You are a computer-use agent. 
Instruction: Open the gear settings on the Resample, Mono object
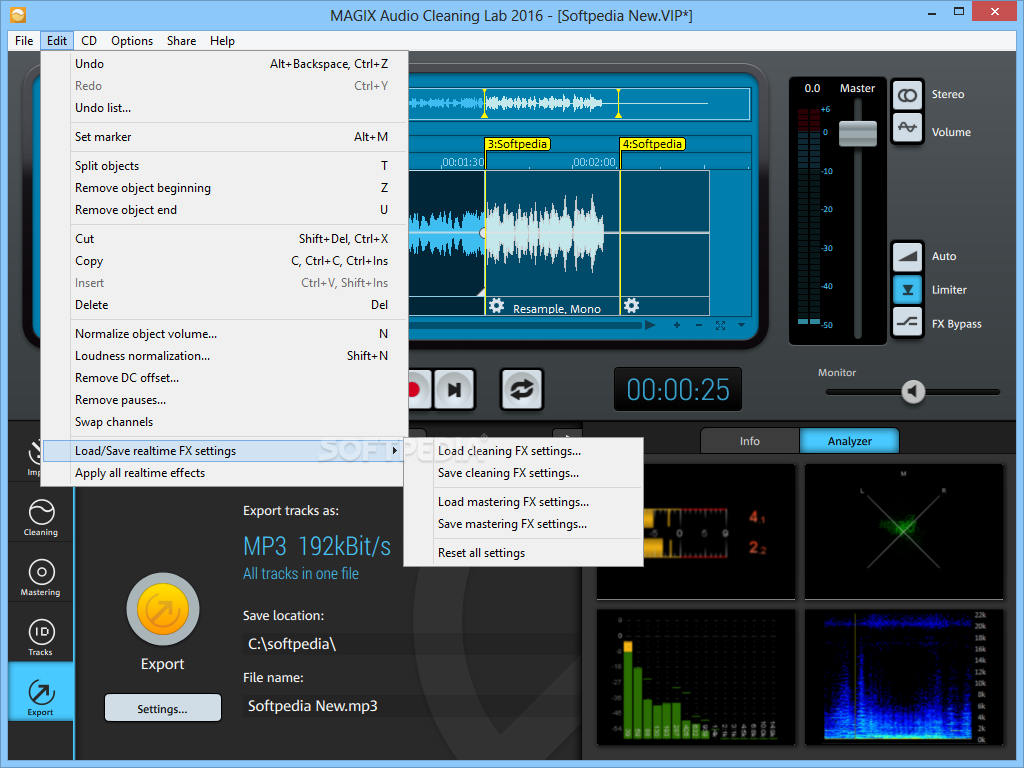point(496,306)
